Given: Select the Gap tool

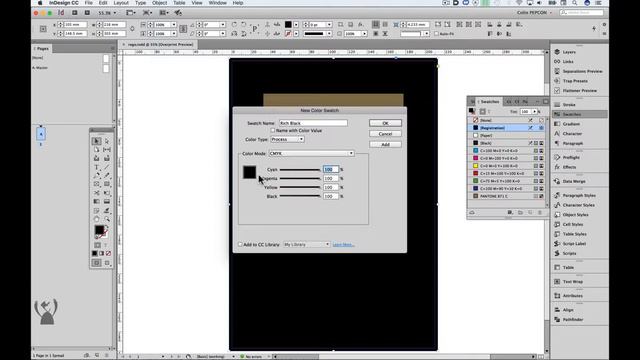Looking at the screenshot, I should [107, 150].
